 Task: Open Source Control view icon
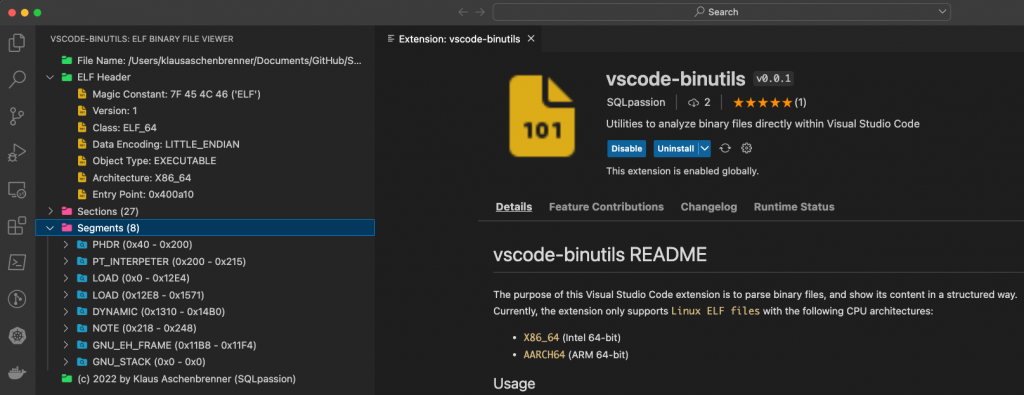pos(17,117)
